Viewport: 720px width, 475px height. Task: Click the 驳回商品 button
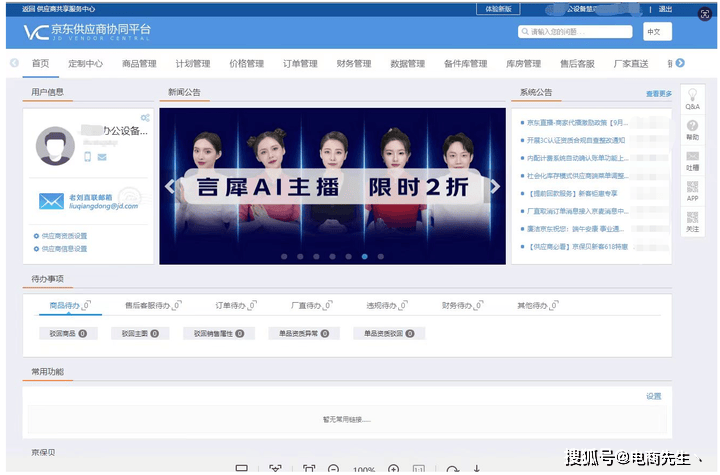coord(68,334)
